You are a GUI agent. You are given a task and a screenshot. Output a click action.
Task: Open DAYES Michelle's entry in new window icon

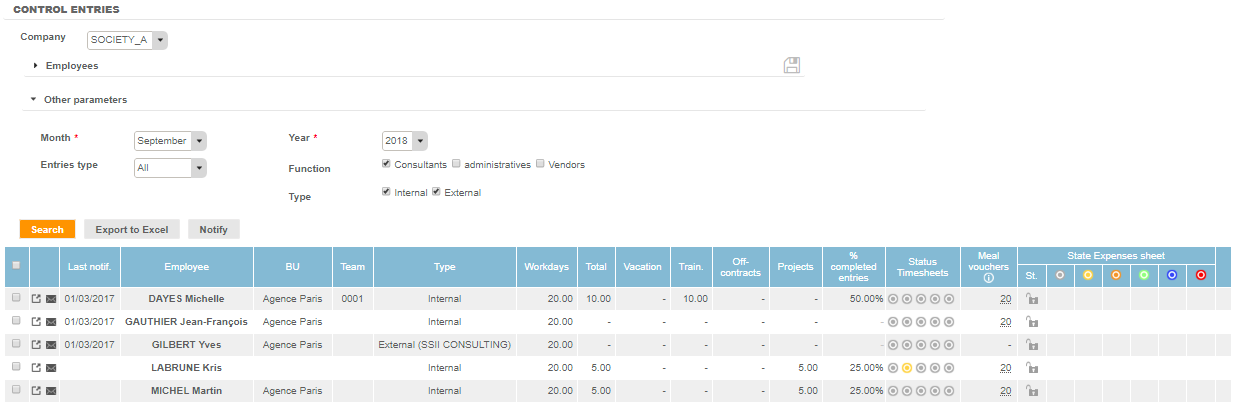[36, 298]
